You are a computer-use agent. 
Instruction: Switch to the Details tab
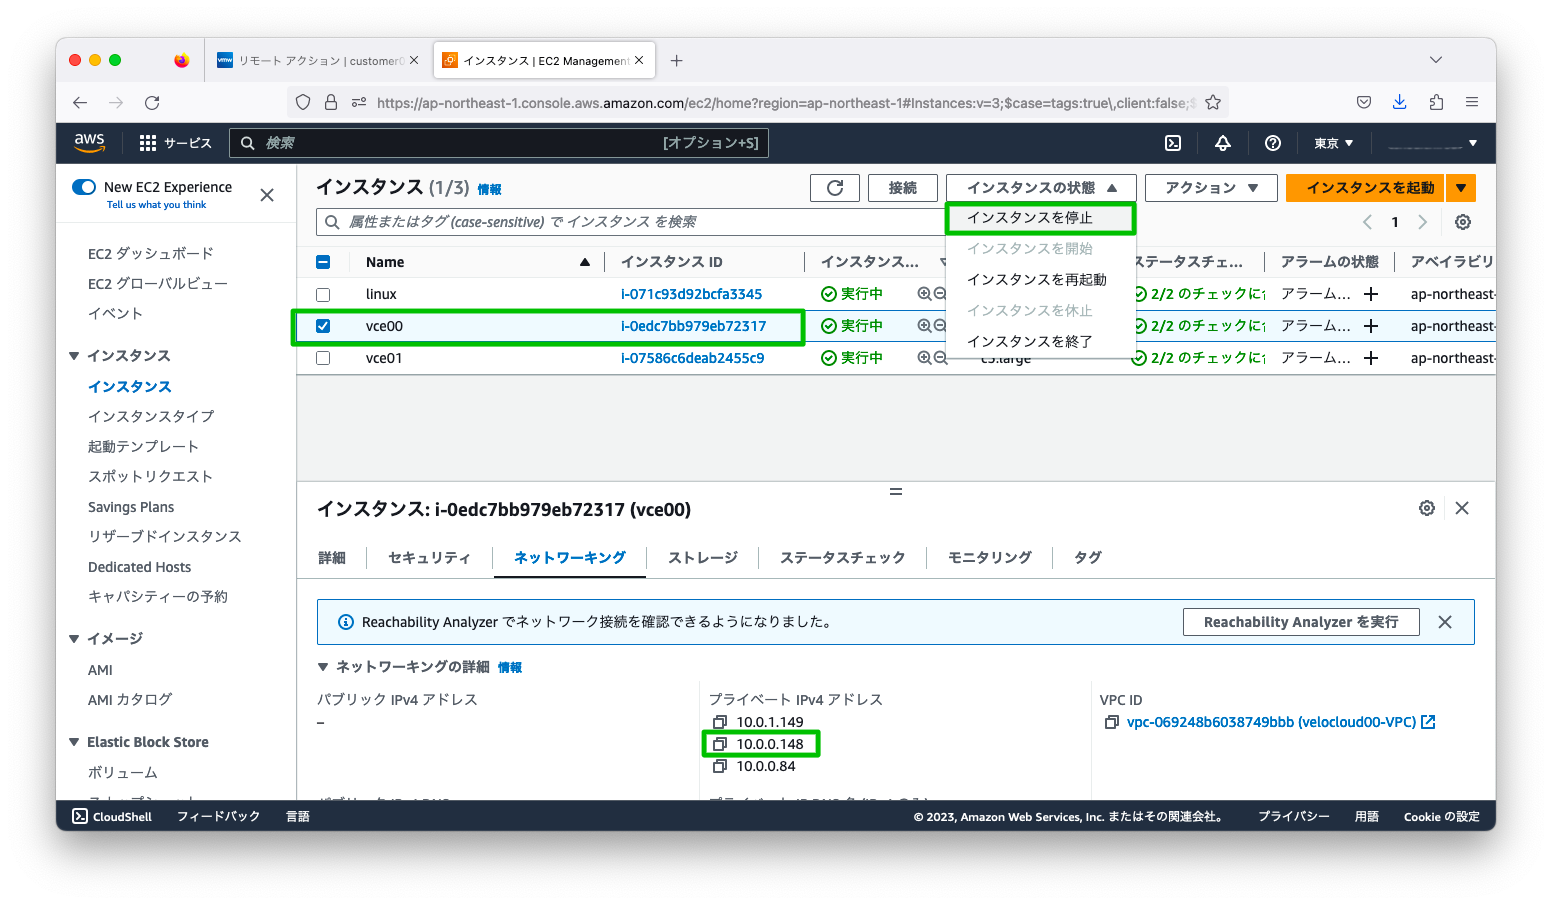332,558
